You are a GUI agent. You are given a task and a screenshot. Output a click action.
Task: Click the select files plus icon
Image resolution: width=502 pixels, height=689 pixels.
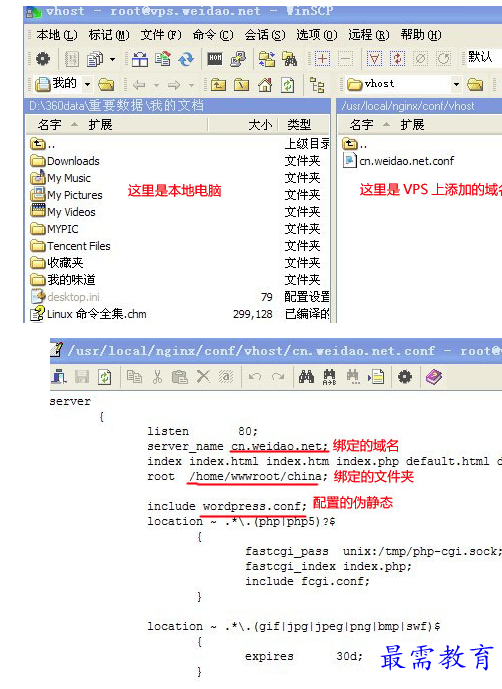tap(322, 58)
